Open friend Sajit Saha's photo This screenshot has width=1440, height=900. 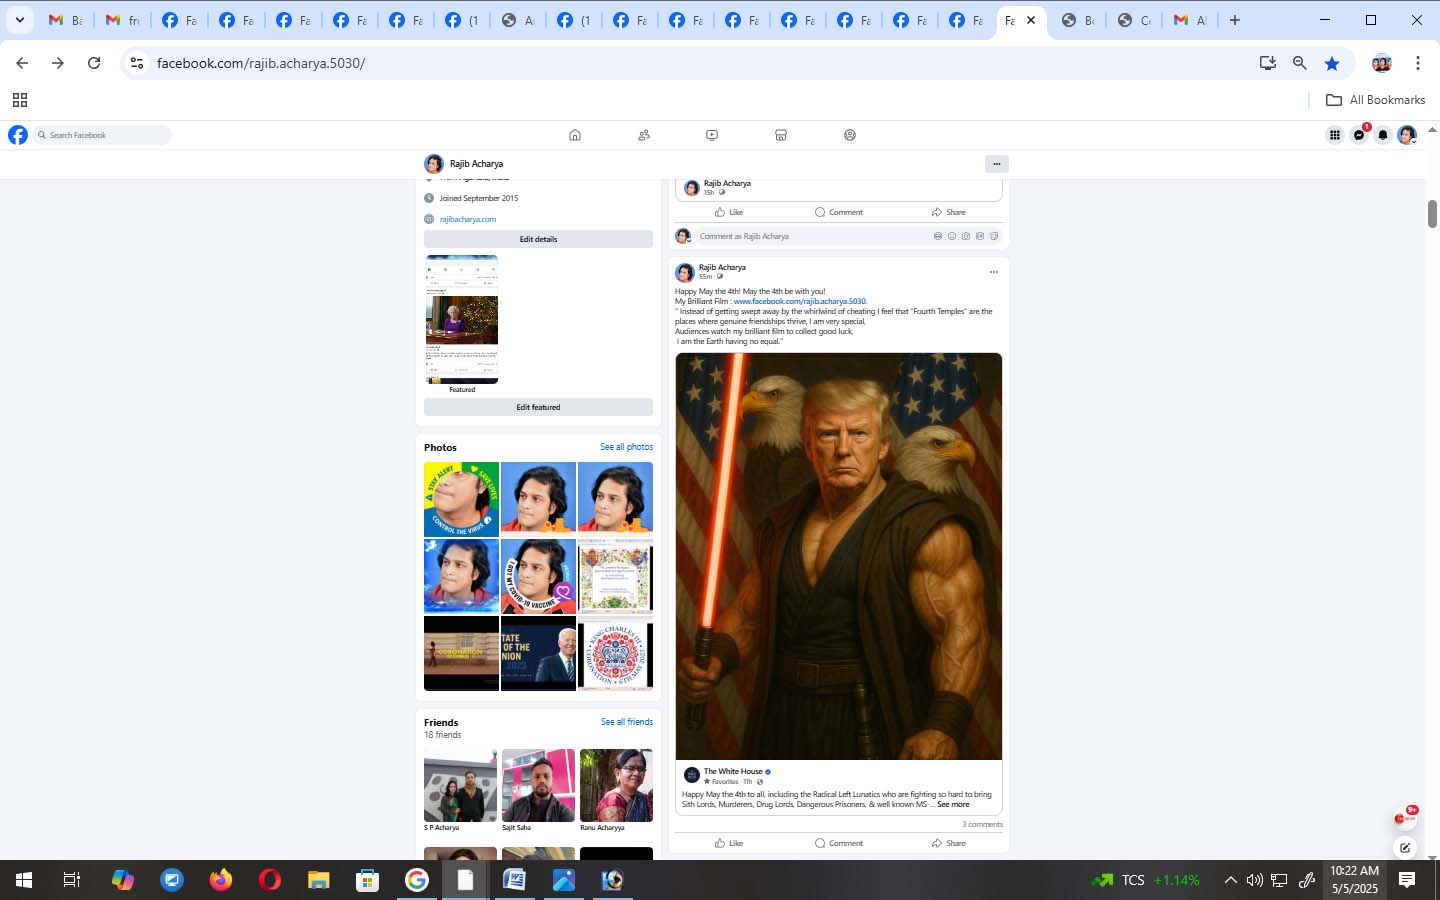[x=538, y=785]
